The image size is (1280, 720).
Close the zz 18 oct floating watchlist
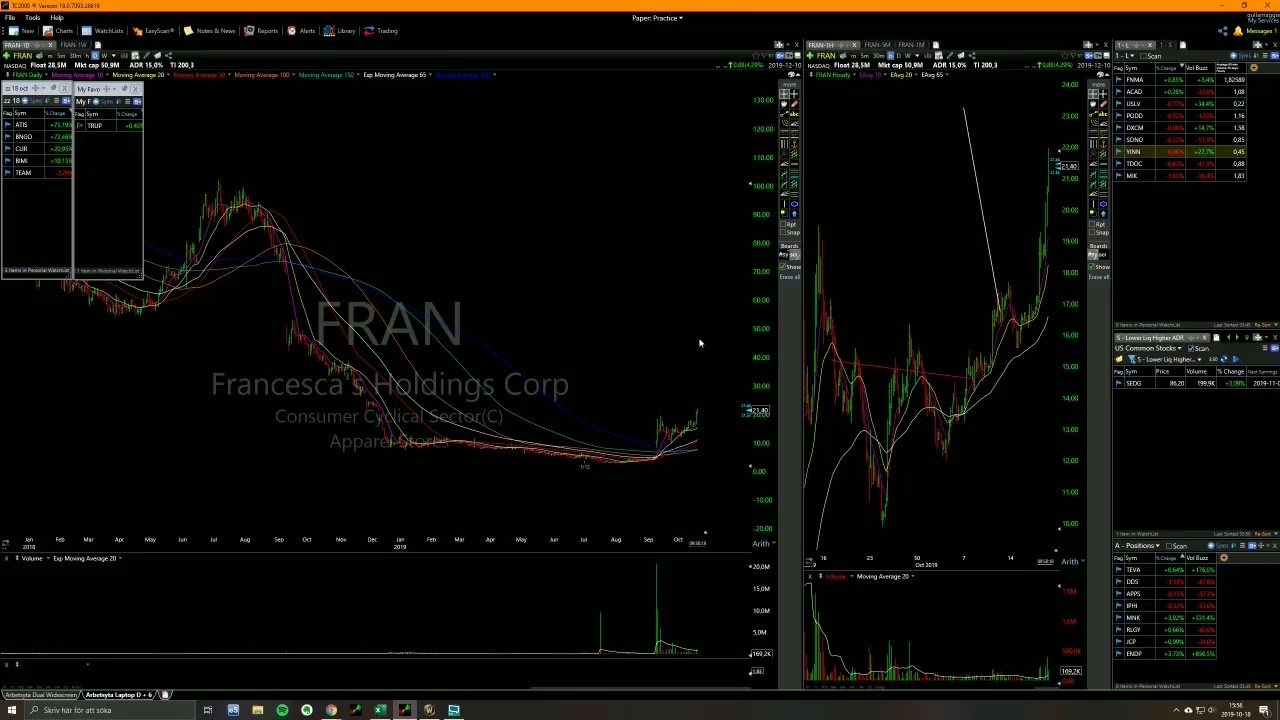[64, 88]
